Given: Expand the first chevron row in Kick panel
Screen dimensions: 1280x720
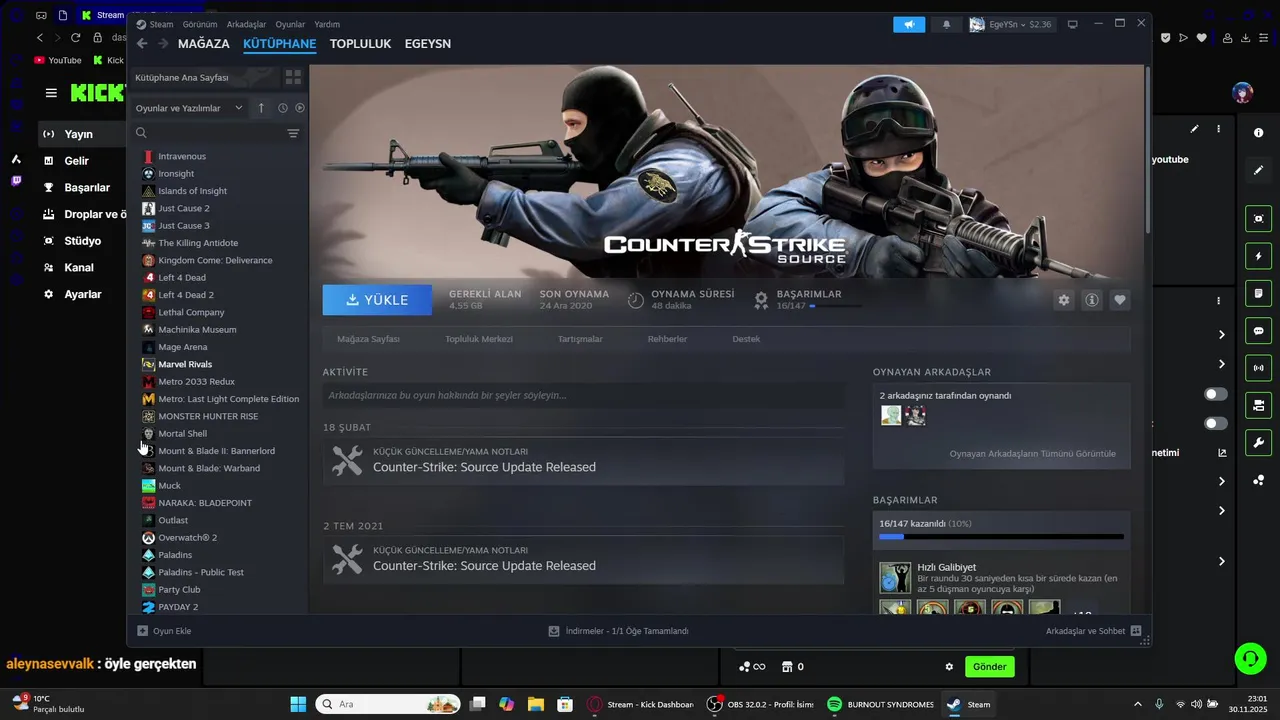Looking at the screenshot, I should point(1221,335).
